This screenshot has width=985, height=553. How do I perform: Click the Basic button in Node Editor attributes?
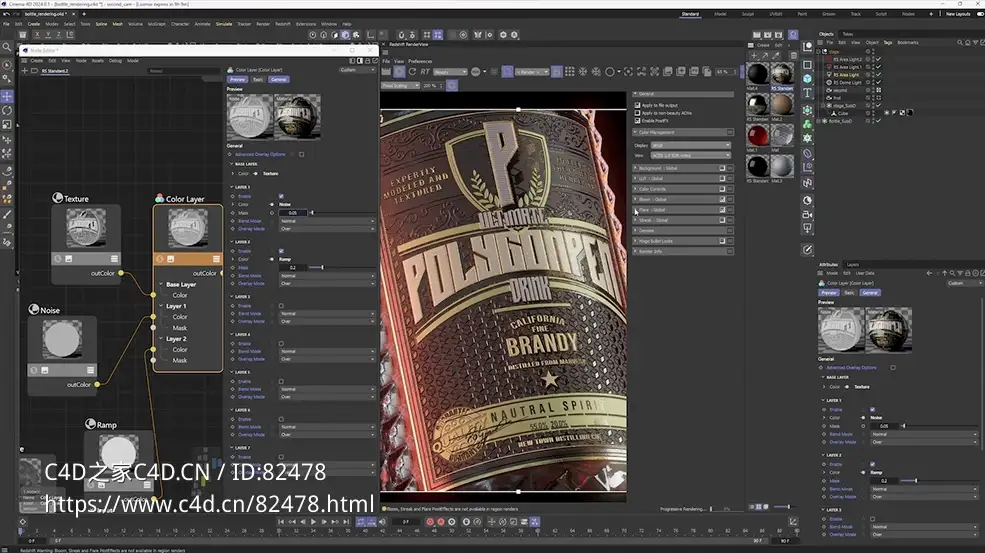tap(258, 80)
